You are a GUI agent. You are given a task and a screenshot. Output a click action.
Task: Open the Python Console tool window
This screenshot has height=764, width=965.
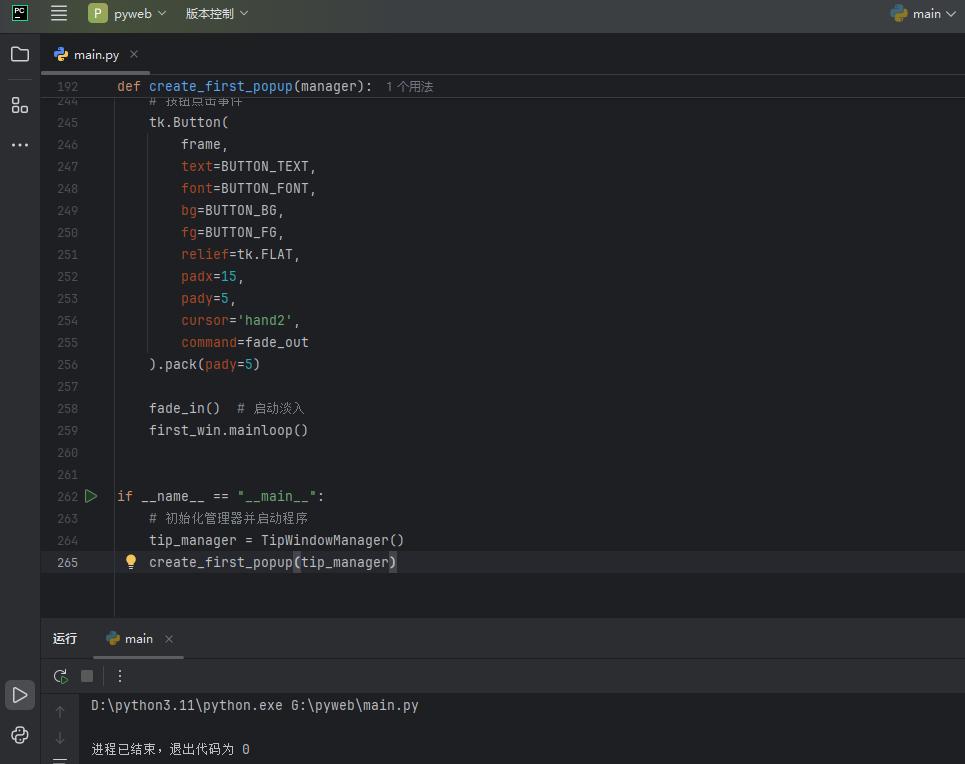[x=20, y=735]
